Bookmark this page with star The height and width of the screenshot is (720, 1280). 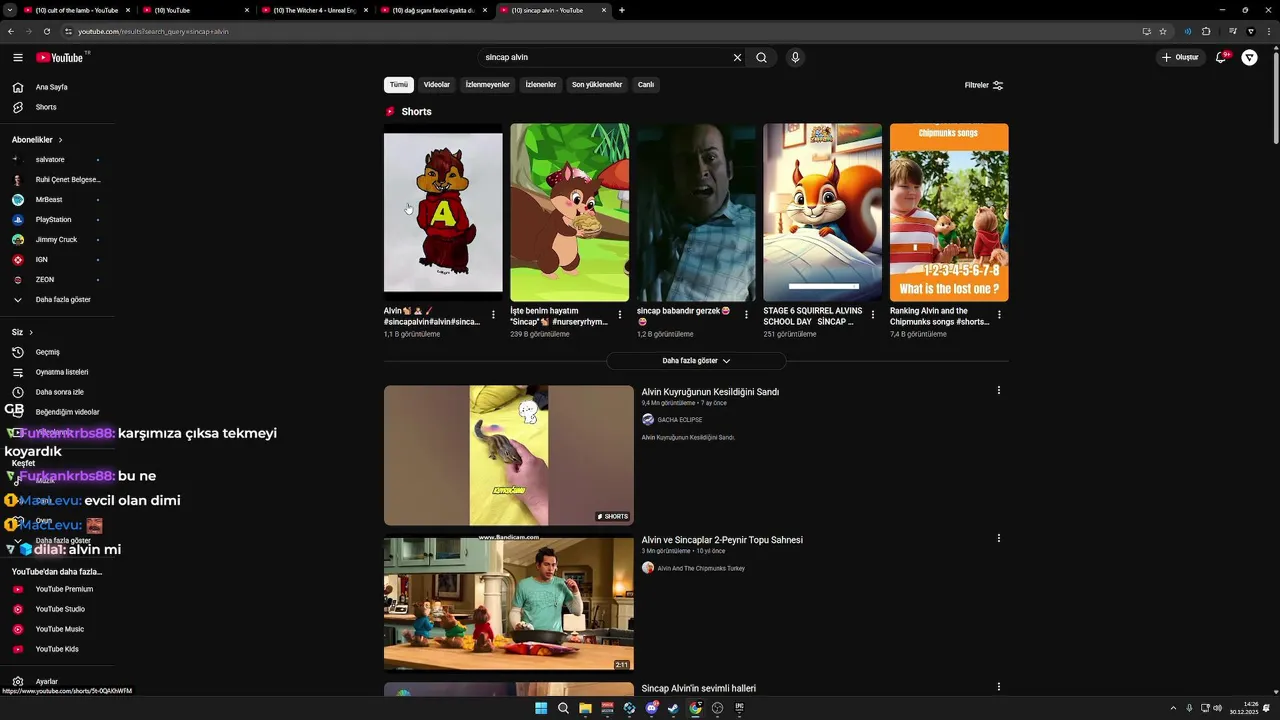click(1163, 31)
